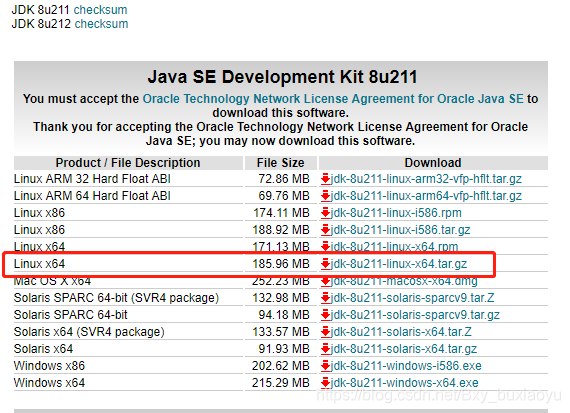Click the download arrow icon beside jdk-8u211-windows-x64.exe
Viewport: 570px width, 413px height.
pyautogui.click(x=325, y=383)
